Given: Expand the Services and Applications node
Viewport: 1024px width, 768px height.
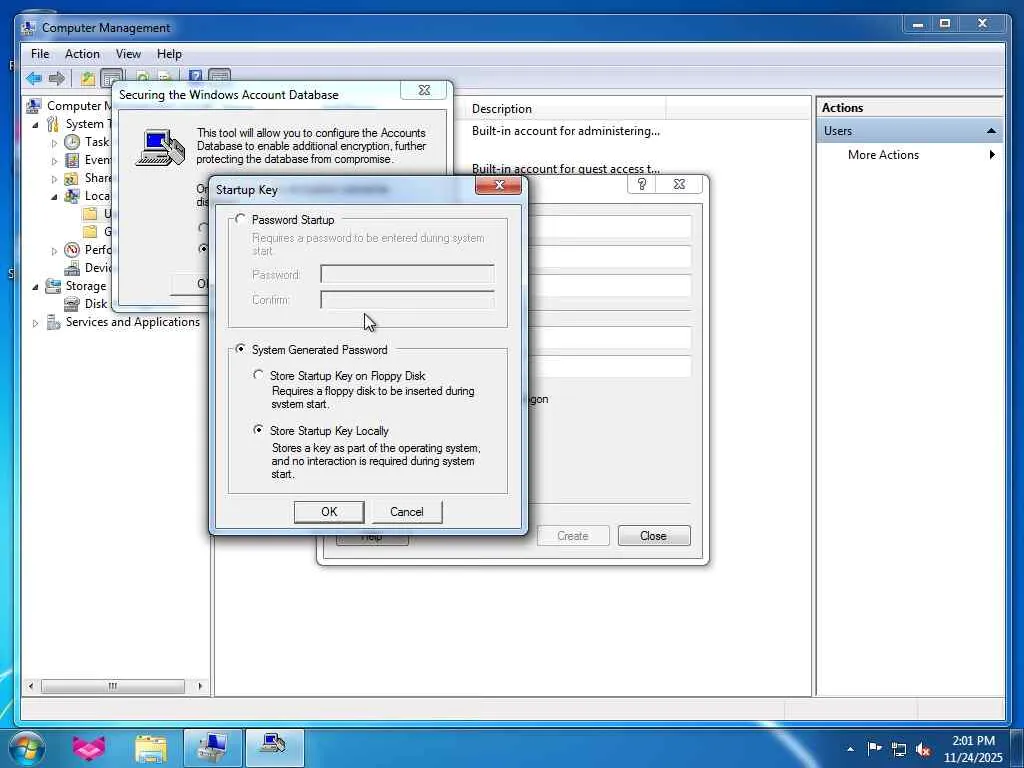Looking at the screenshot, I should 35,323.
